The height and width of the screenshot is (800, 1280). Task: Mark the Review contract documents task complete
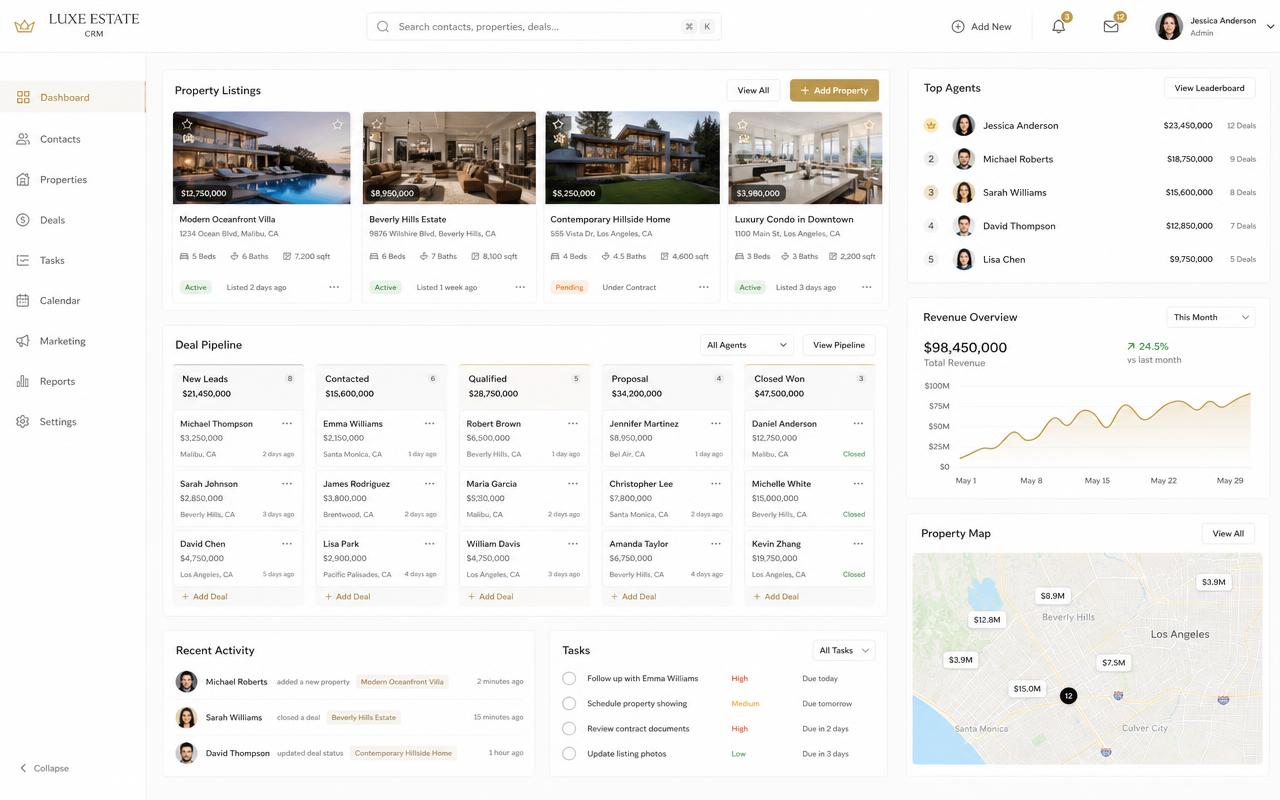pyautogui.click(x=569, y=729)
